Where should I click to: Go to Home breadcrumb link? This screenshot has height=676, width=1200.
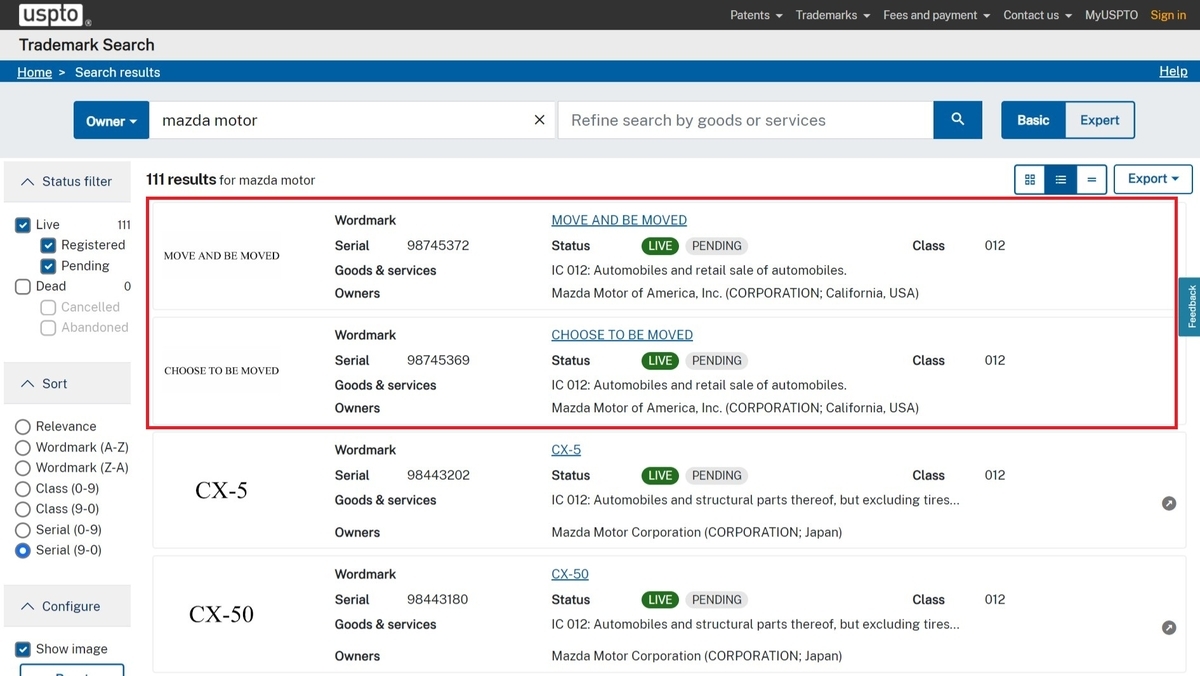point(34,72)
